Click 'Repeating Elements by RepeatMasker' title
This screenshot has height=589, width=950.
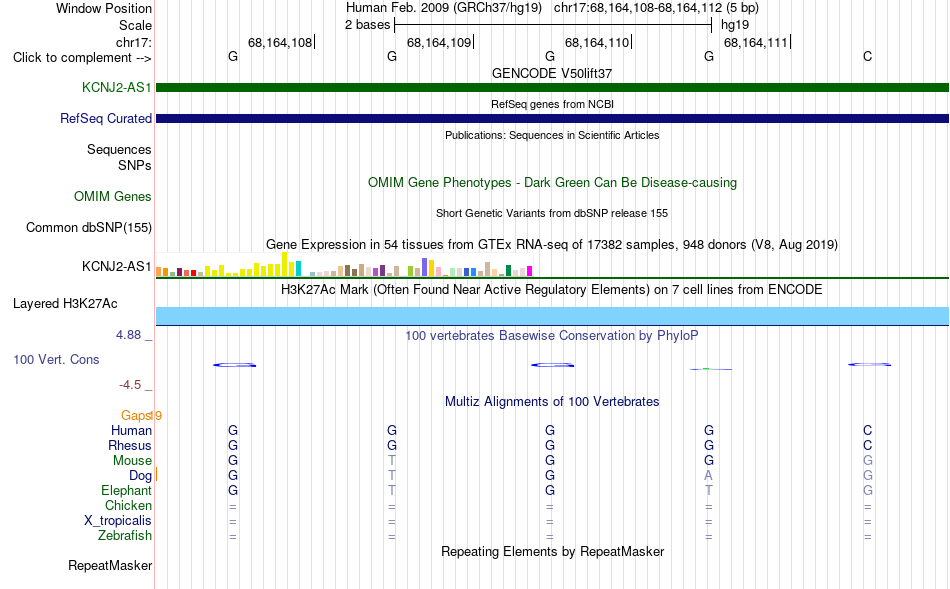tap(552, 551)
